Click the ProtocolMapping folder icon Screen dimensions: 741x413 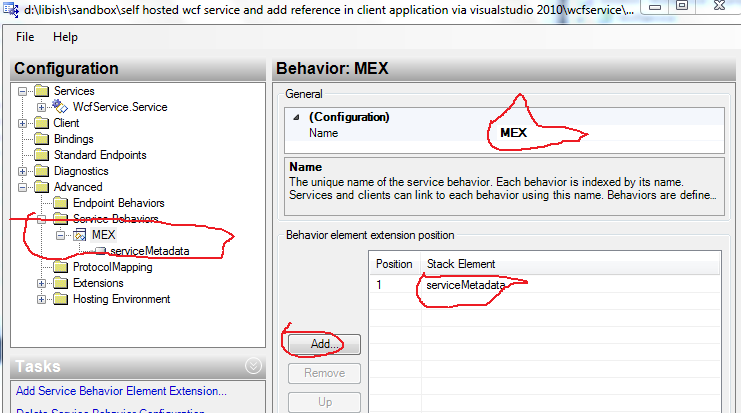tap(60, 267)
